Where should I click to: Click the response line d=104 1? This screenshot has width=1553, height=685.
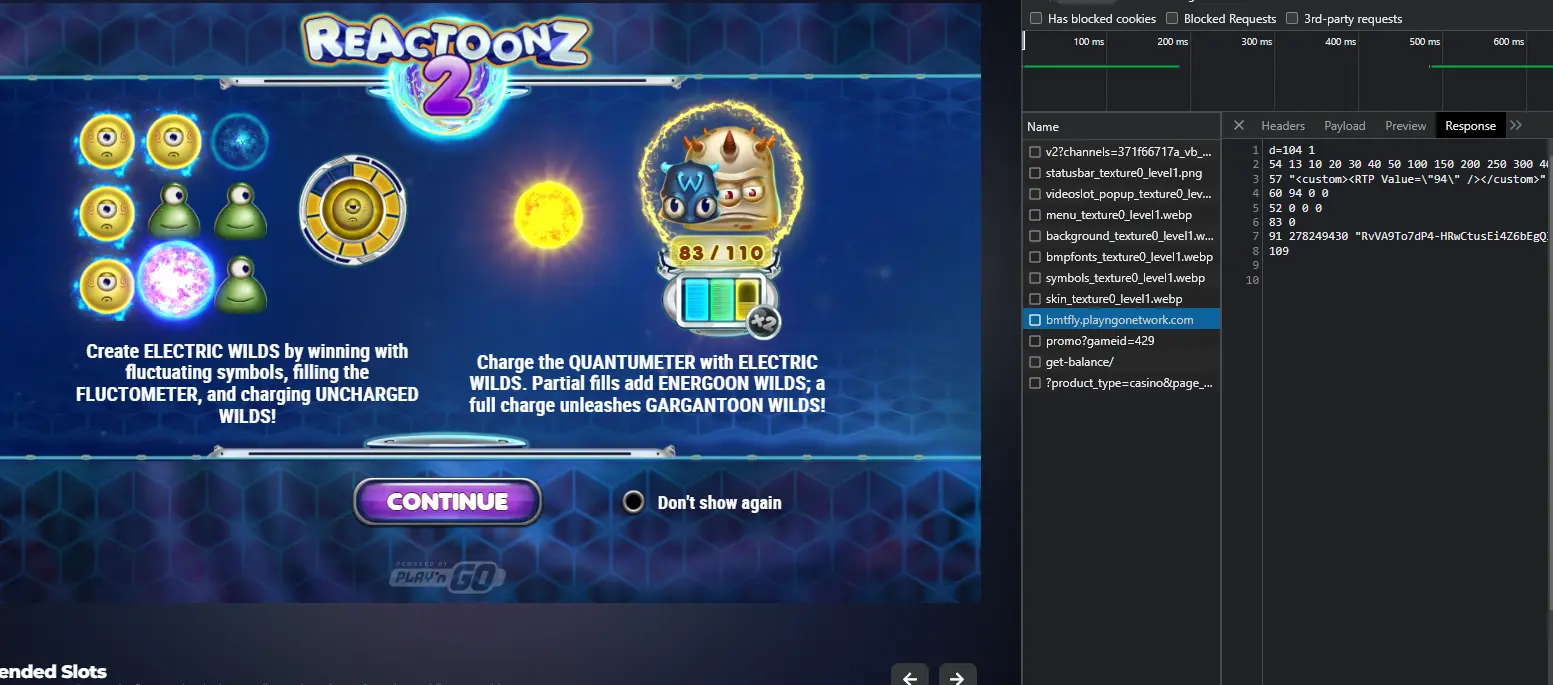[x=1291, y=149]
